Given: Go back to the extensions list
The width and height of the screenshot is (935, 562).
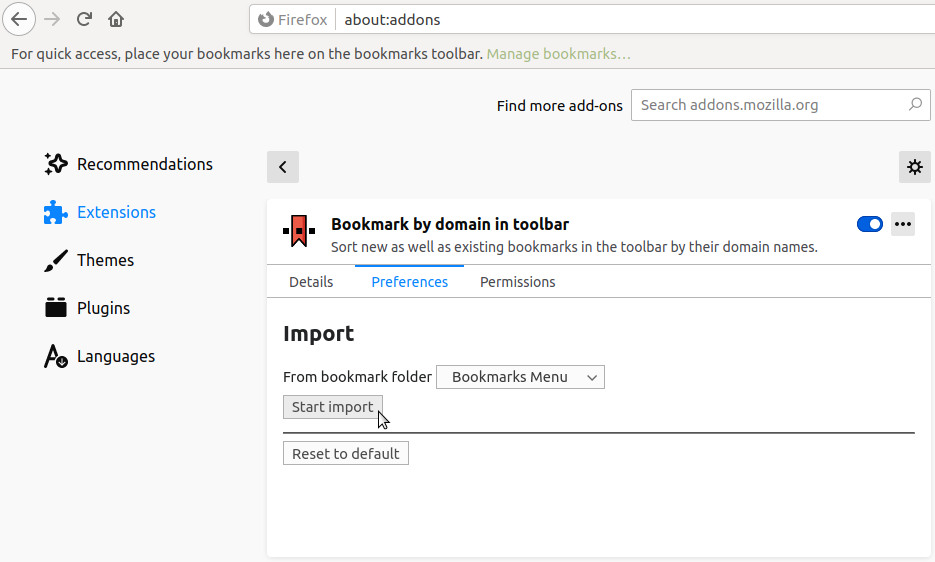Looking at the screenshot, I should (x=283, y=167).
